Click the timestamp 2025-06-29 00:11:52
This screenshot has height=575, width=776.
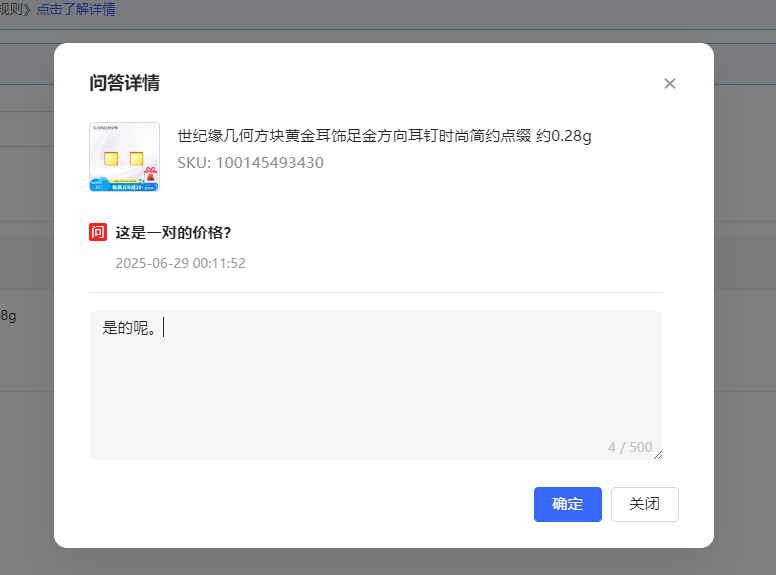(x=180, y=264)
